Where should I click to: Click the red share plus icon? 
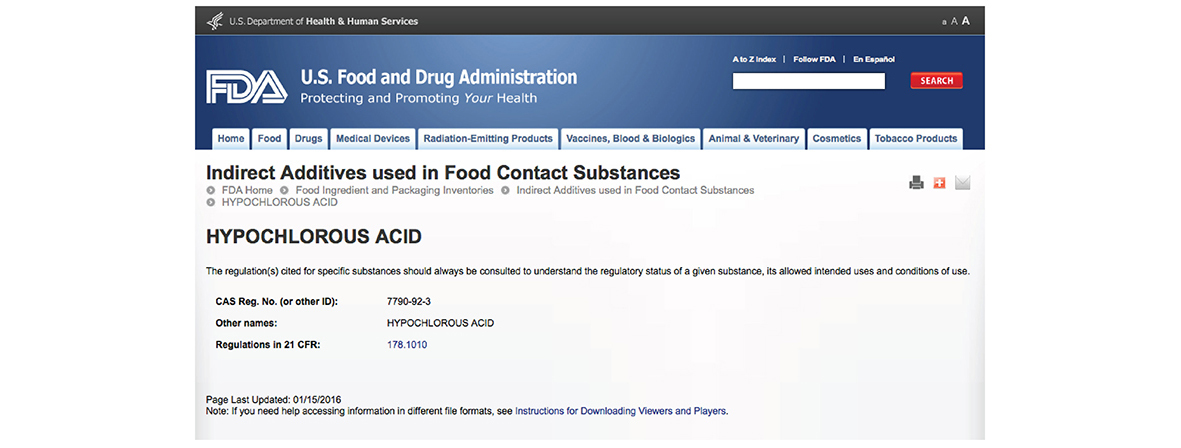click(x=939, y=183)
